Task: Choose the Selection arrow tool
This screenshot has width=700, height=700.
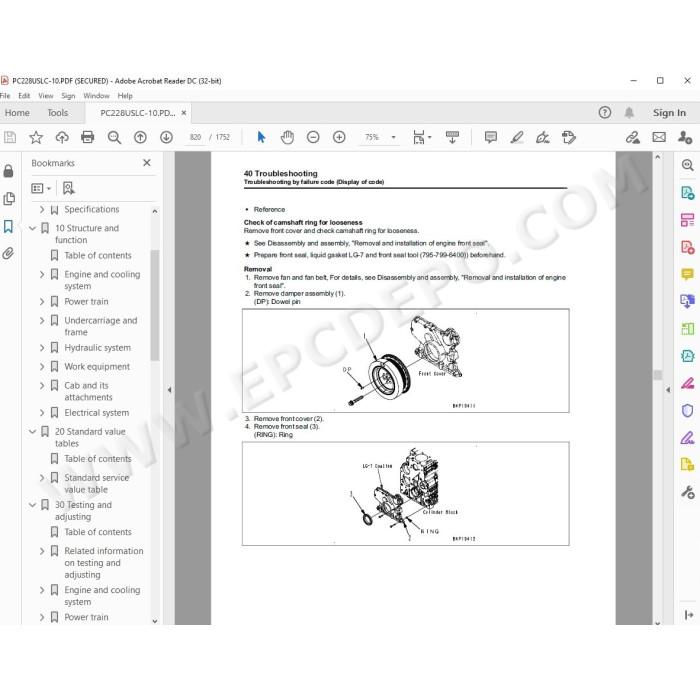Action: 261,137
